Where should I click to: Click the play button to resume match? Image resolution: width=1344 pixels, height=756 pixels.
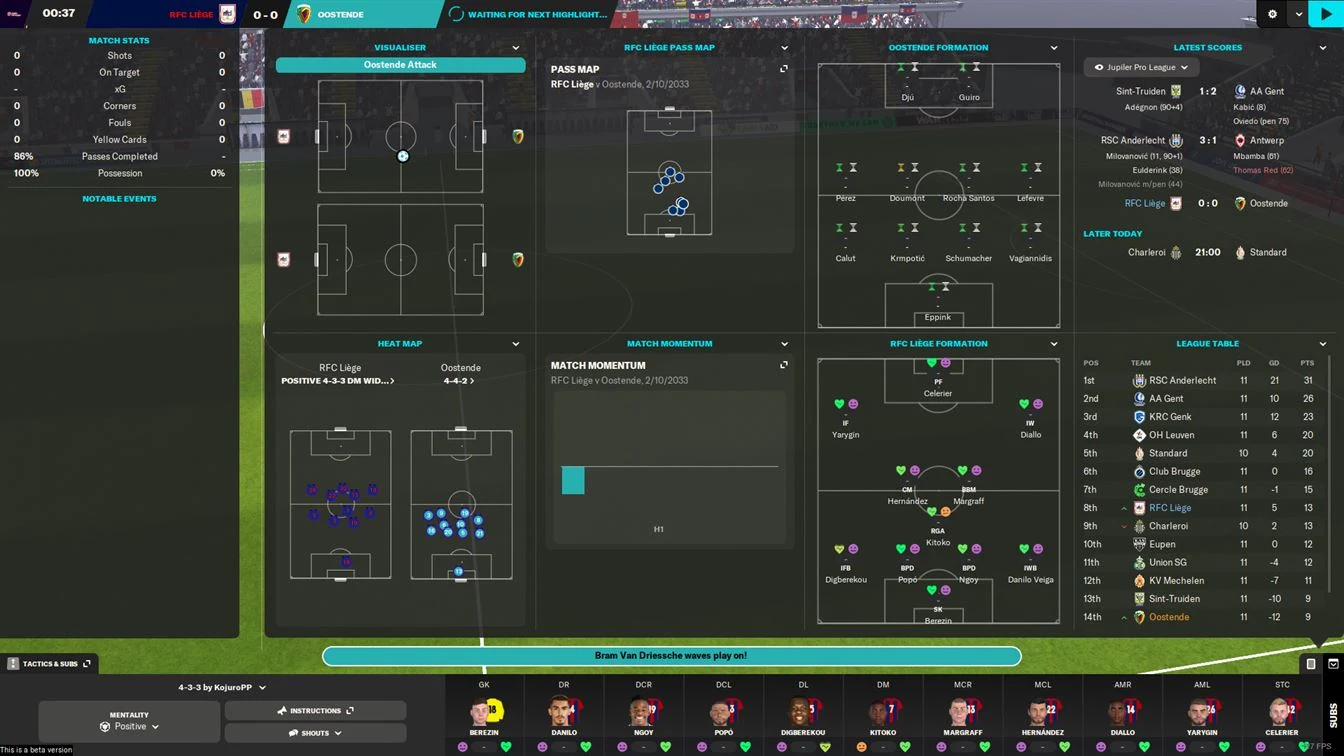[x=1326, y=14]
